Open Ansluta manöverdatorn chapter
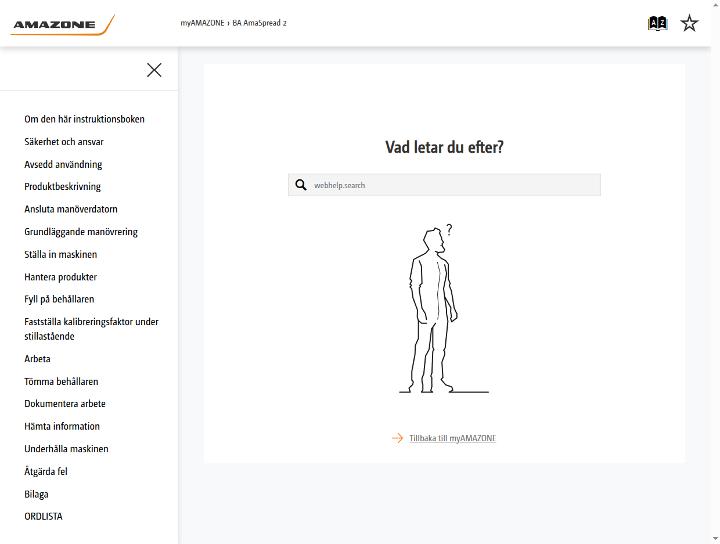The width and height of the screenshot is (720, 544). tap(71, 209)
